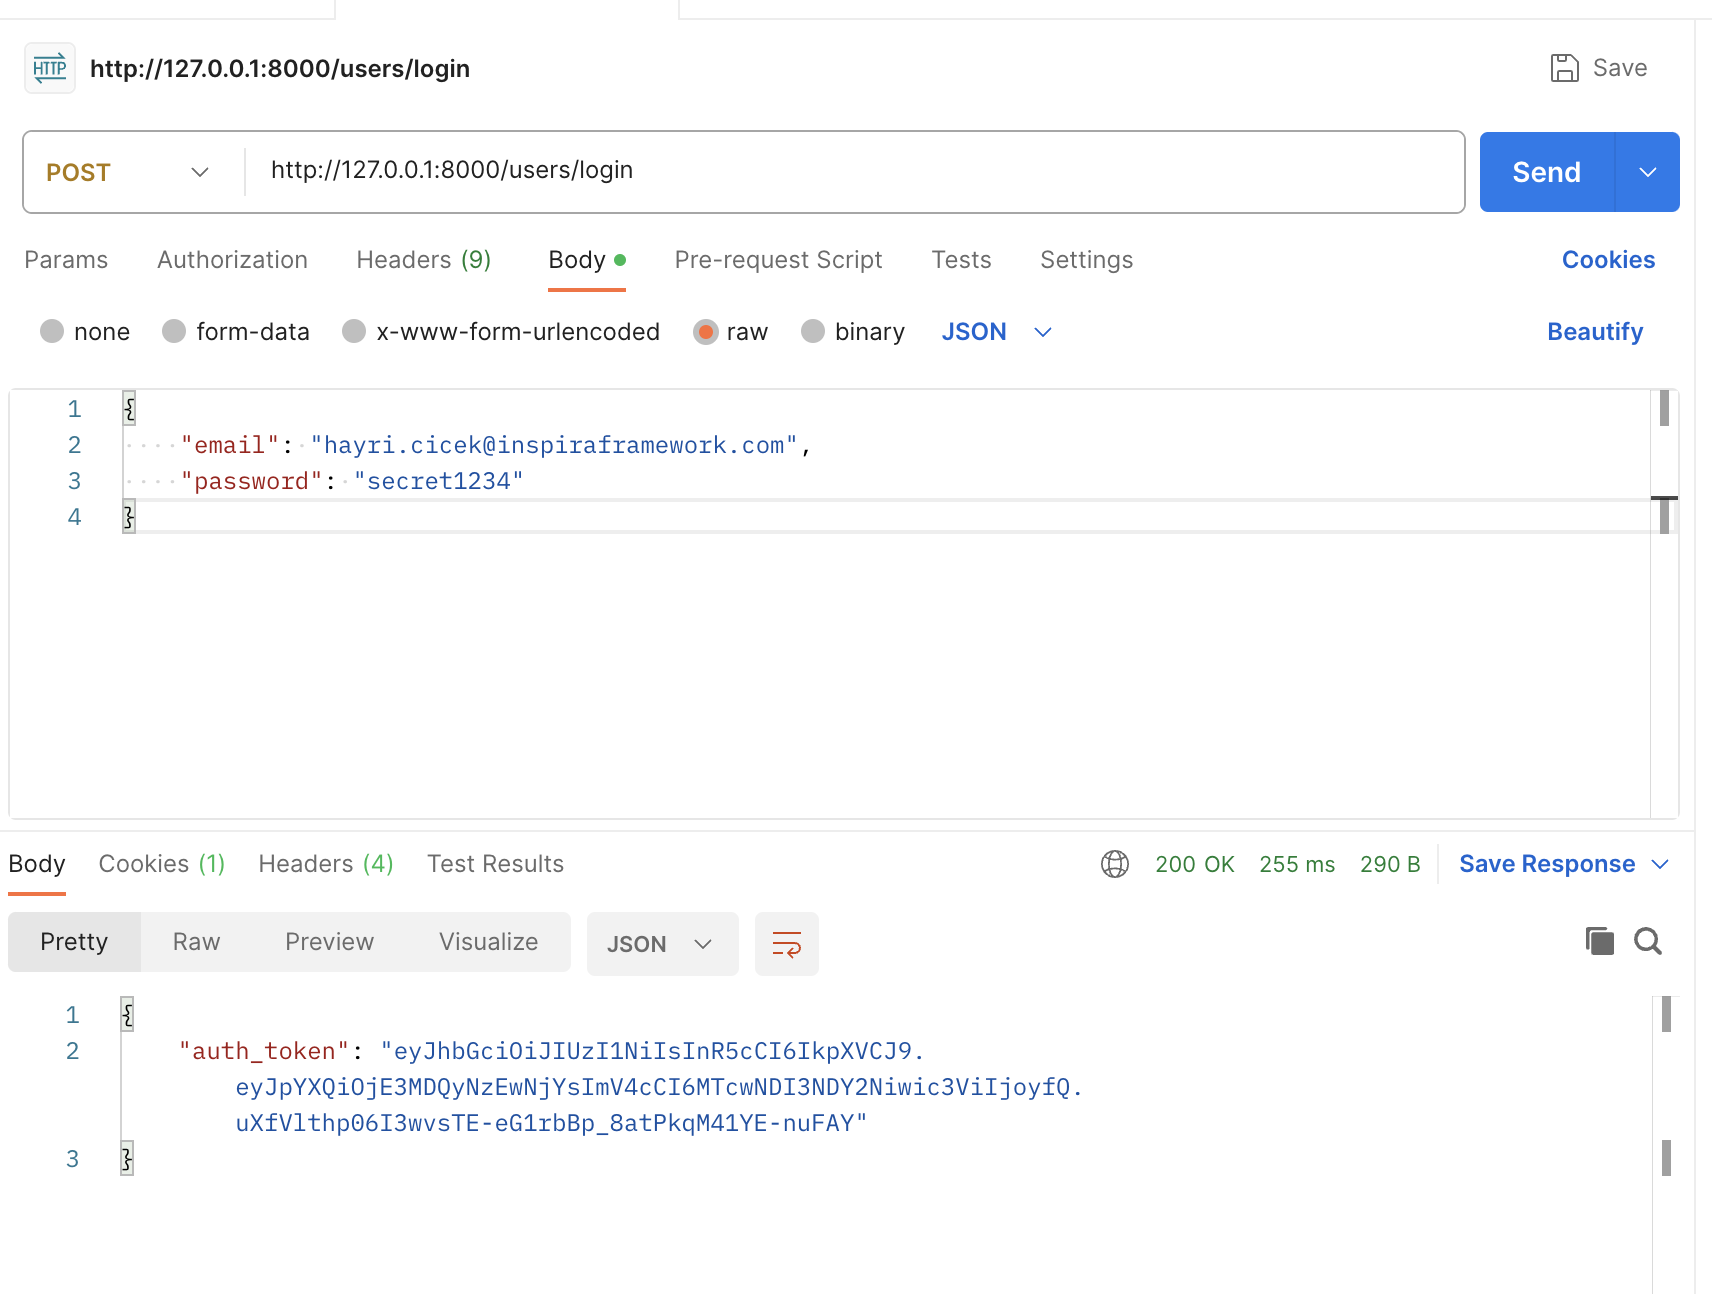Viewport: 1712px width, 1294px height.
Task: Switch response view to Pretty
Action: (x=74, y=942)
